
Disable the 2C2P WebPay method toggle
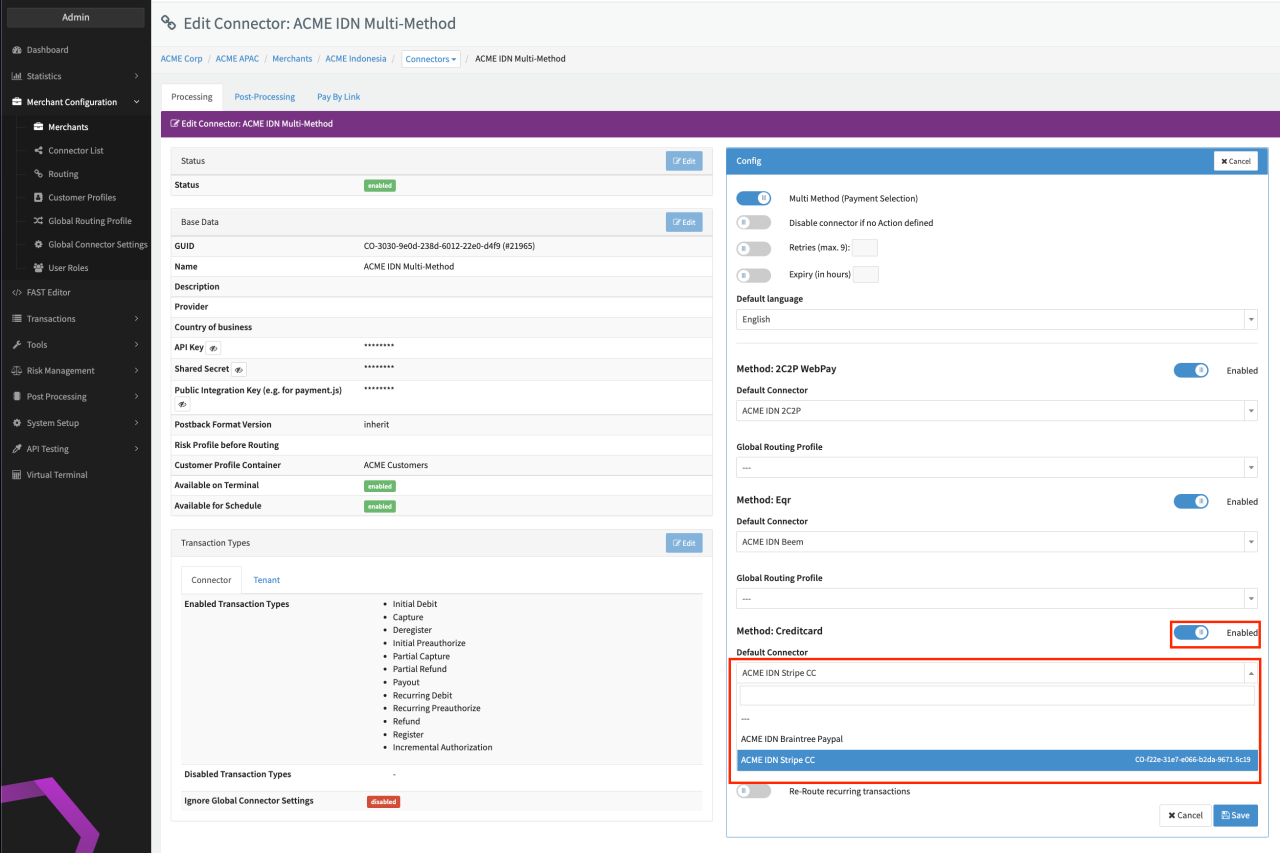[1190, 370]
